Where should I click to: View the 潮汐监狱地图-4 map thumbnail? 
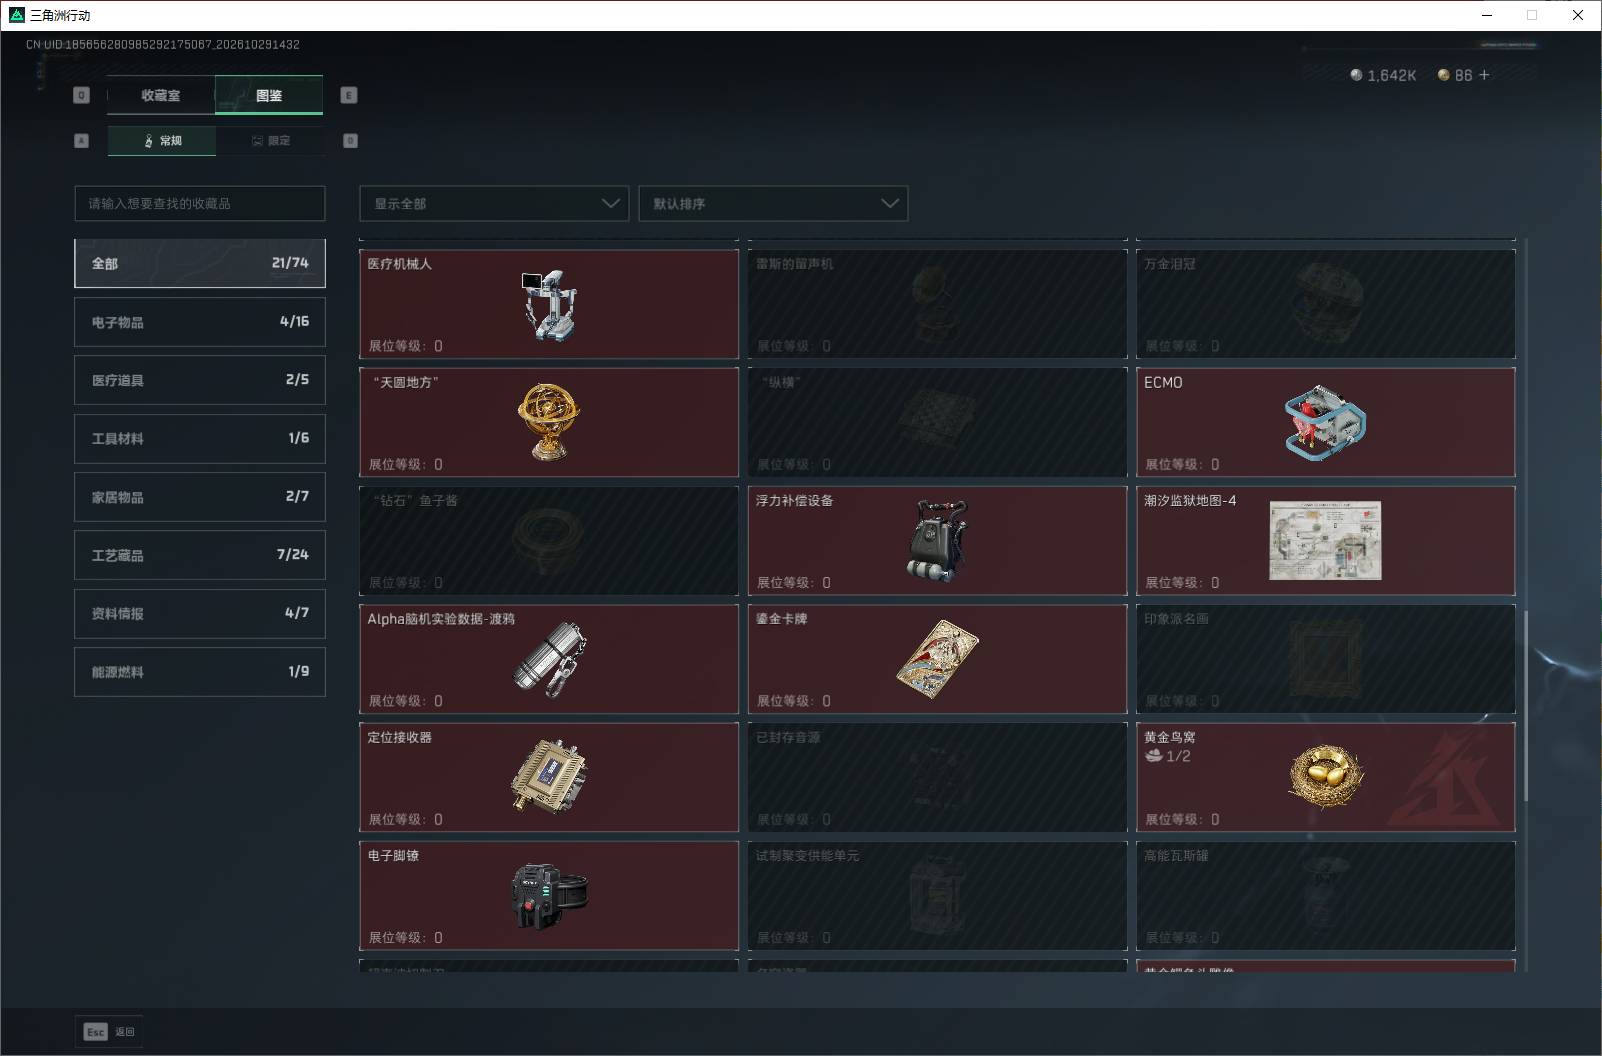pos(1325,540)
